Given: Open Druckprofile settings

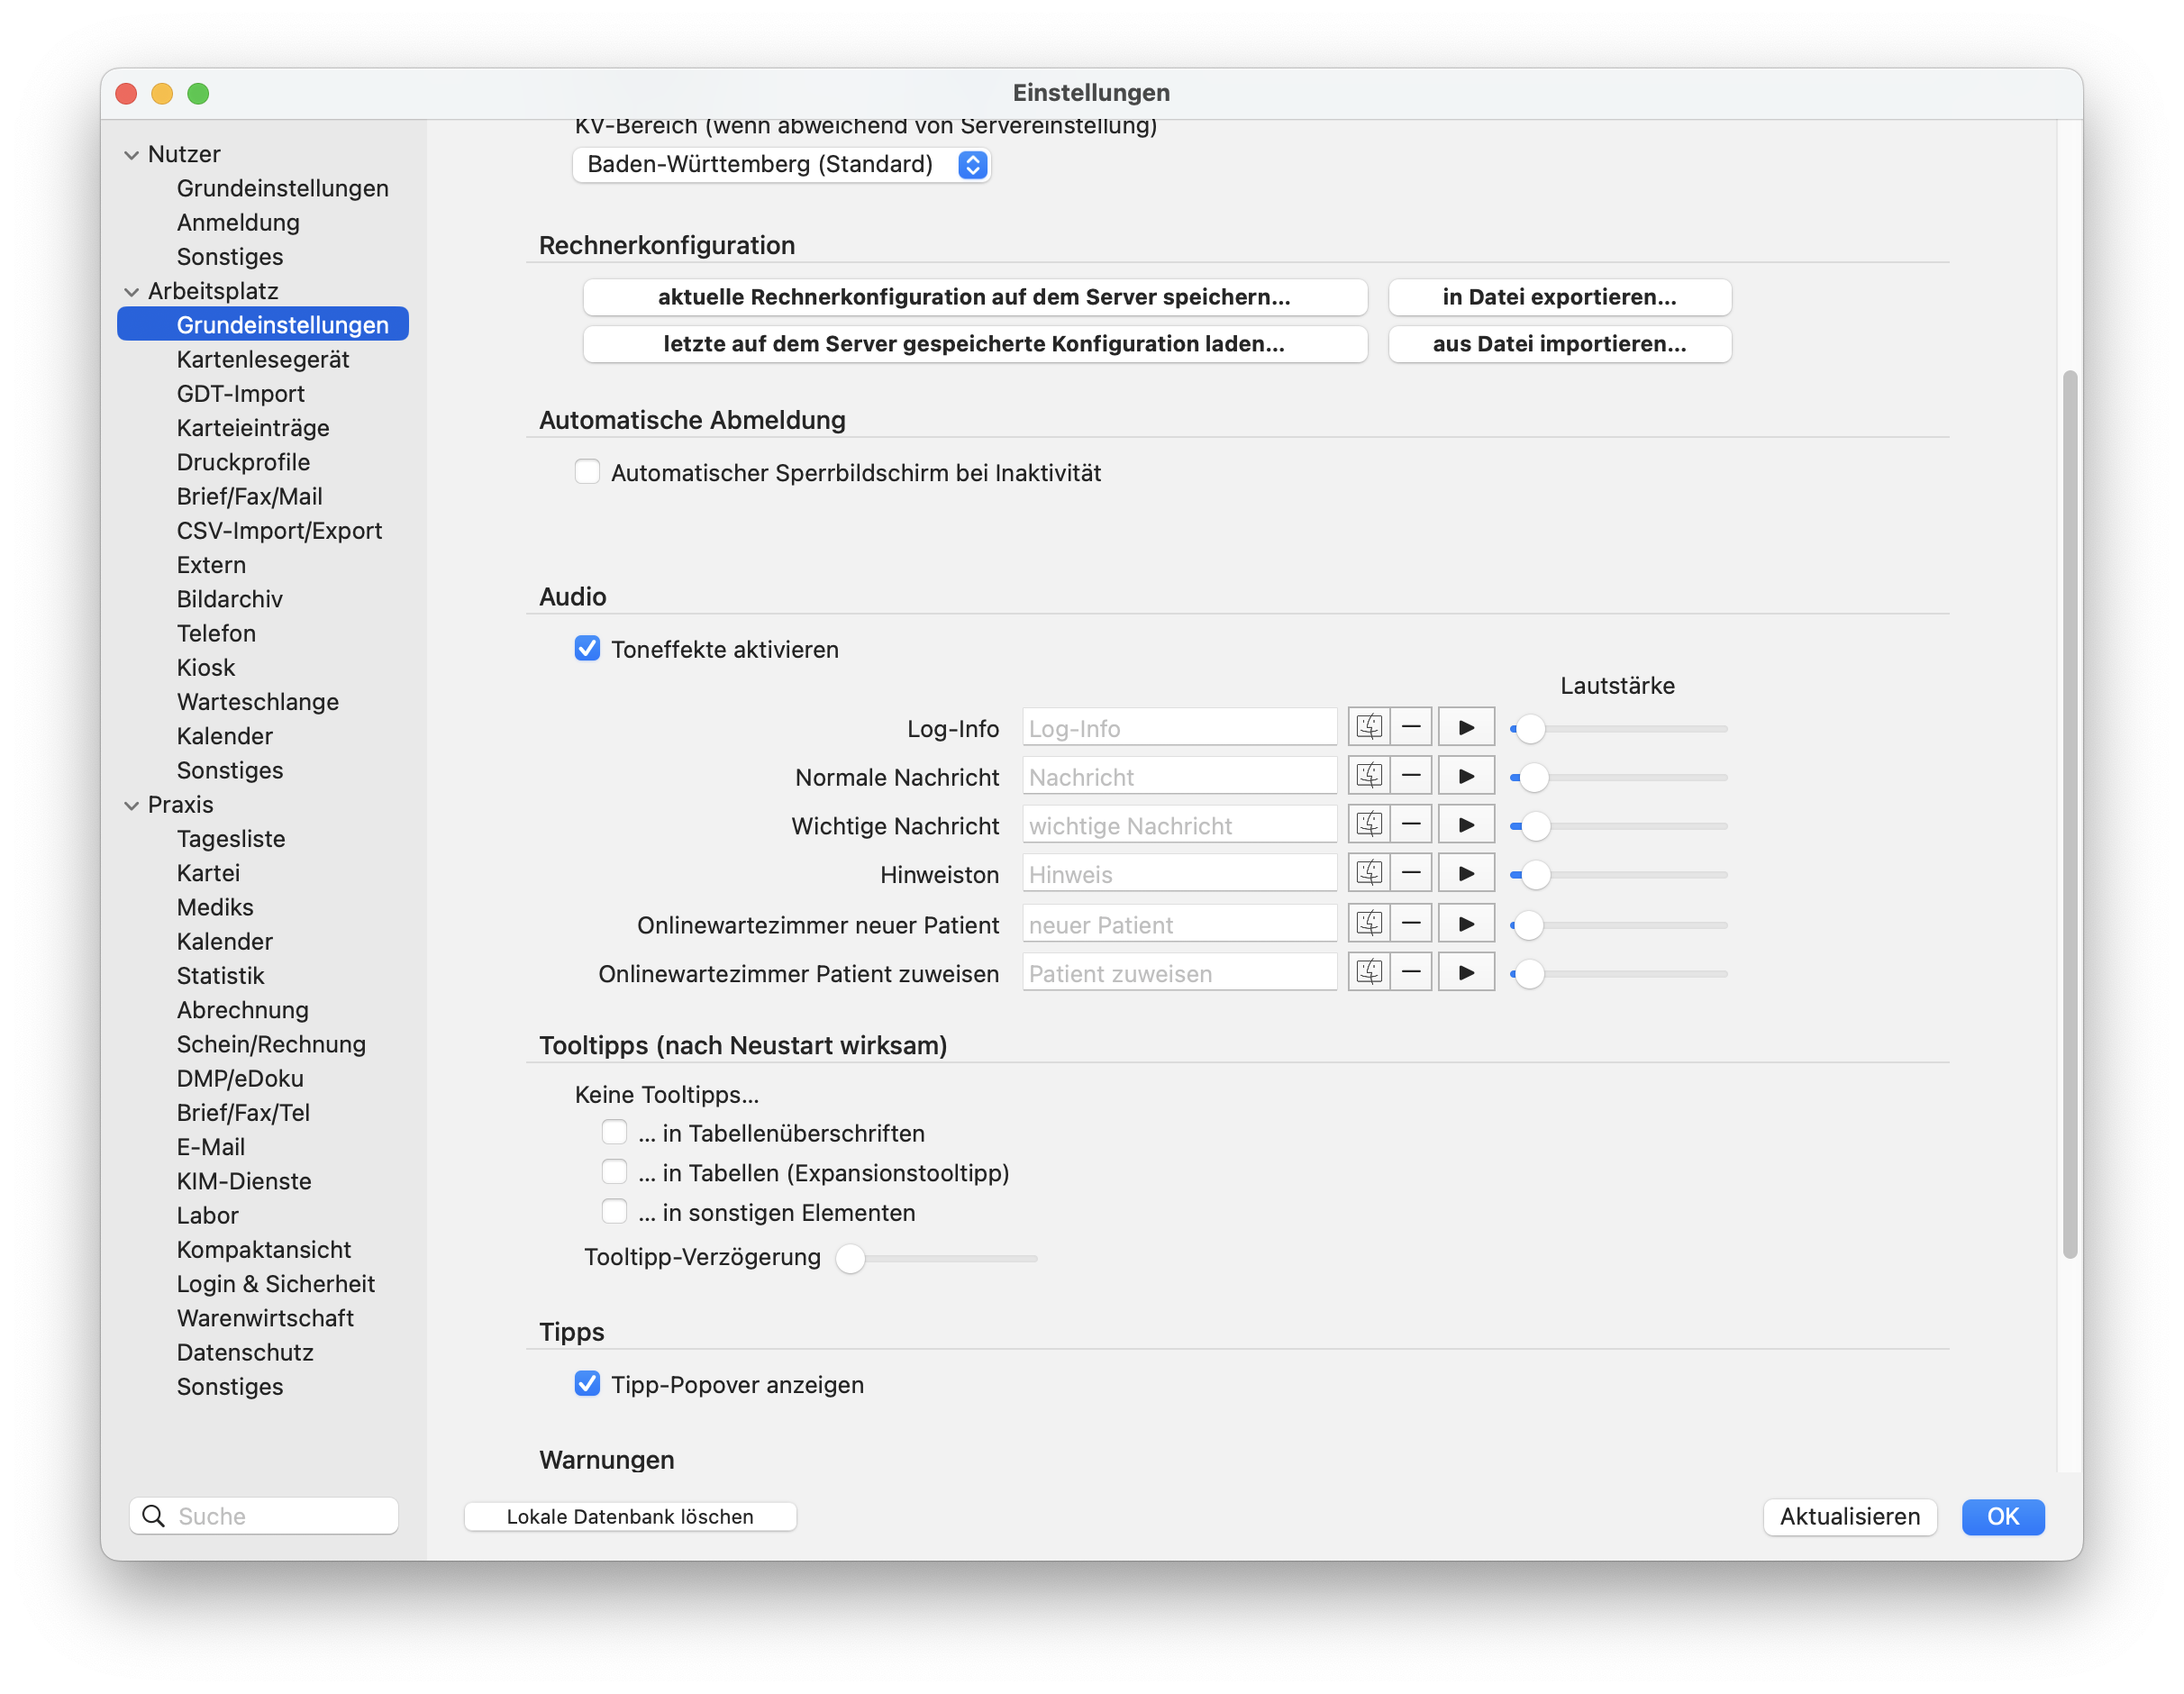Looking at the screenshot, I should pos(243,462).
